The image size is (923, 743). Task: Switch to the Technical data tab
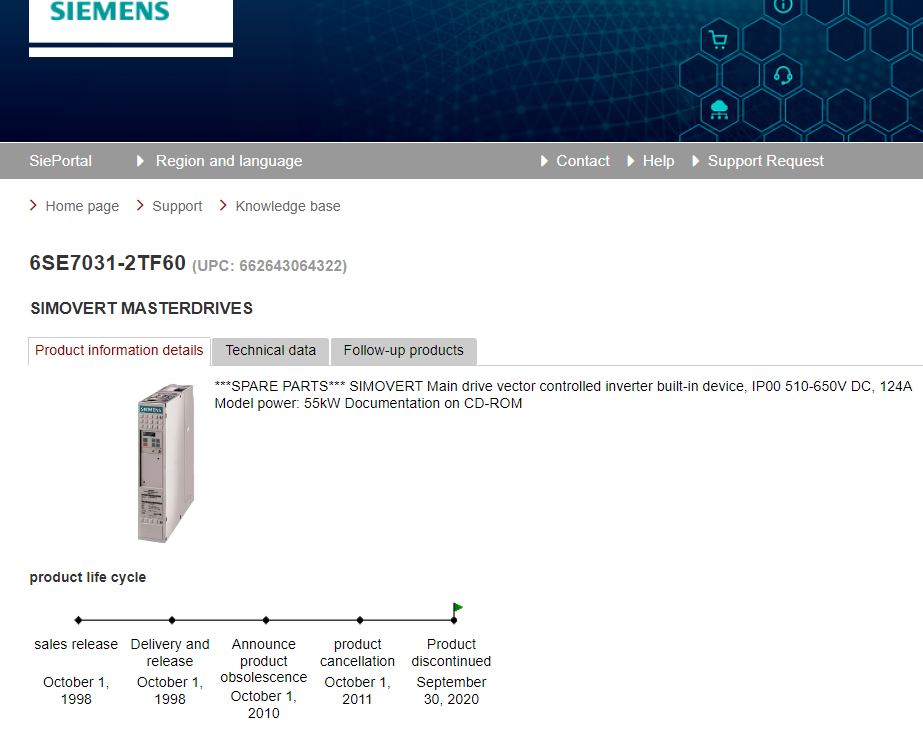click(x=270, y=351)
